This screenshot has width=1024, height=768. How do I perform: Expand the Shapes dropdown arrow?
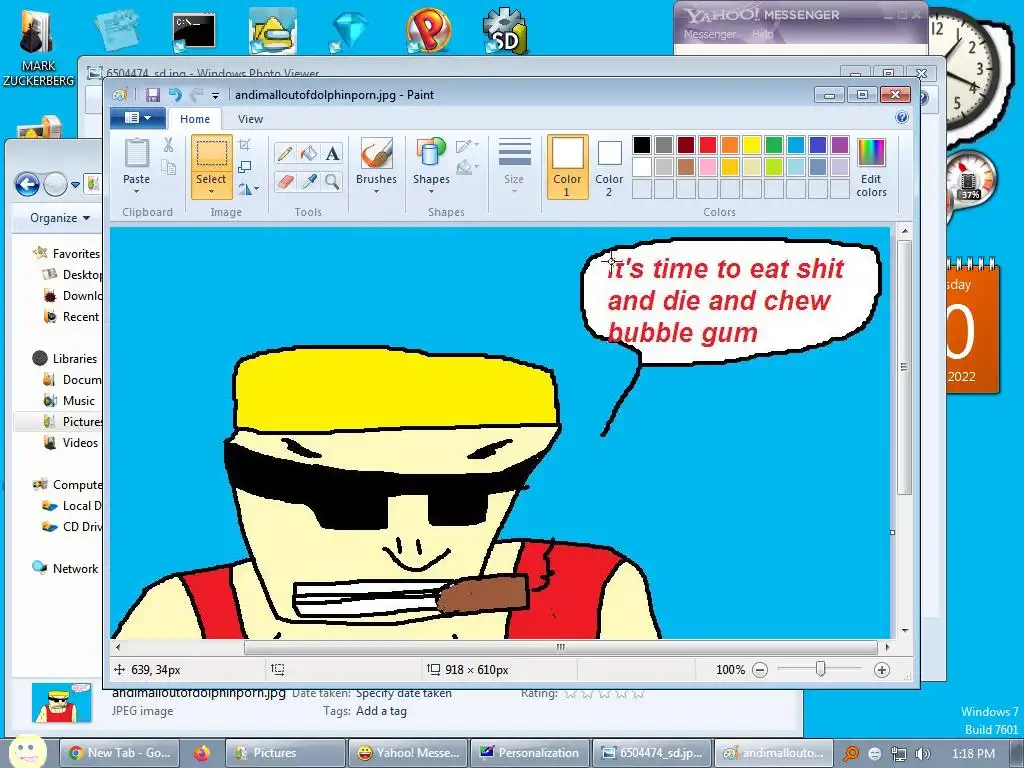[431, 192]
